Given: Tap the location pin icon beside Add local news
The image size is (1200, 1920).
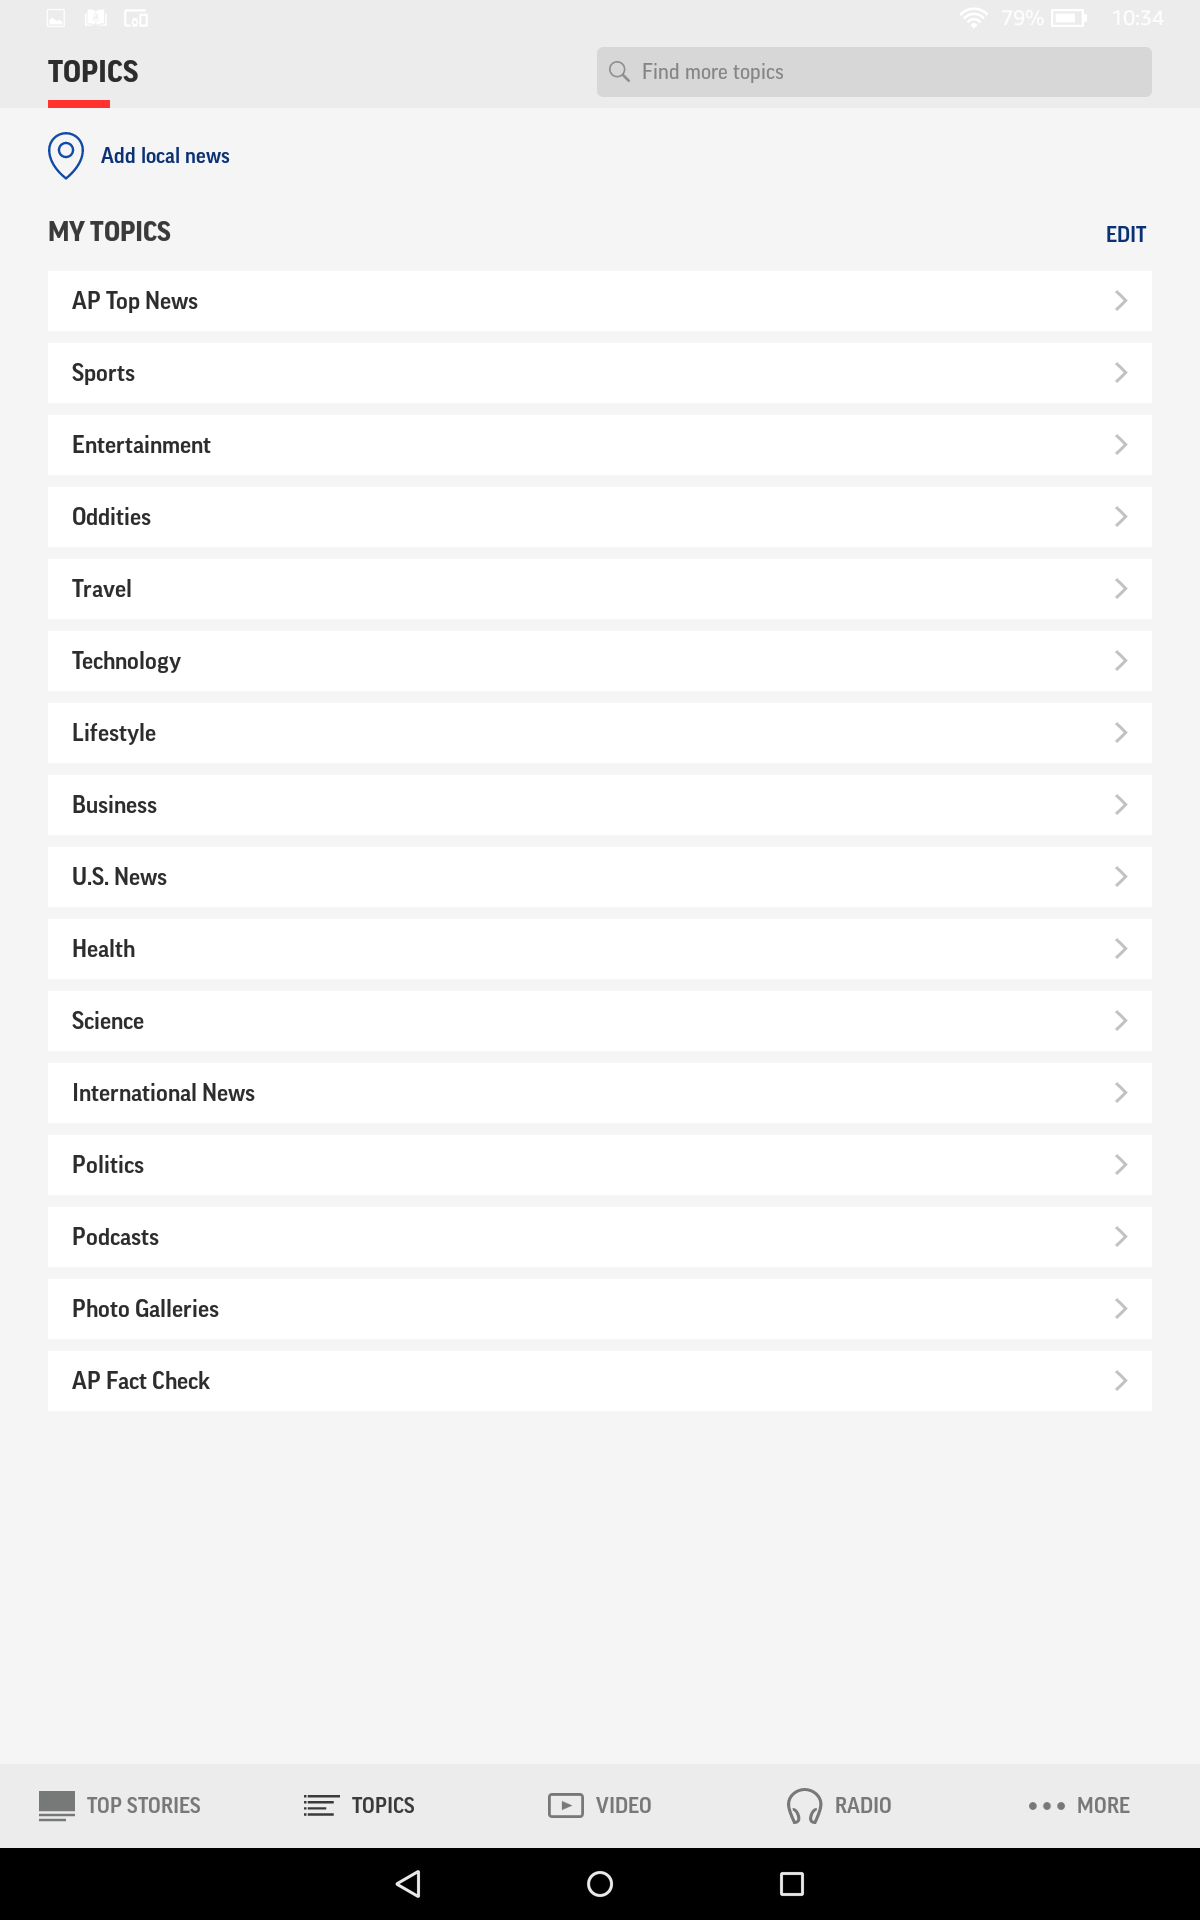Looking at the screenshot, I should pyautogui.click(x=65, y=155).
